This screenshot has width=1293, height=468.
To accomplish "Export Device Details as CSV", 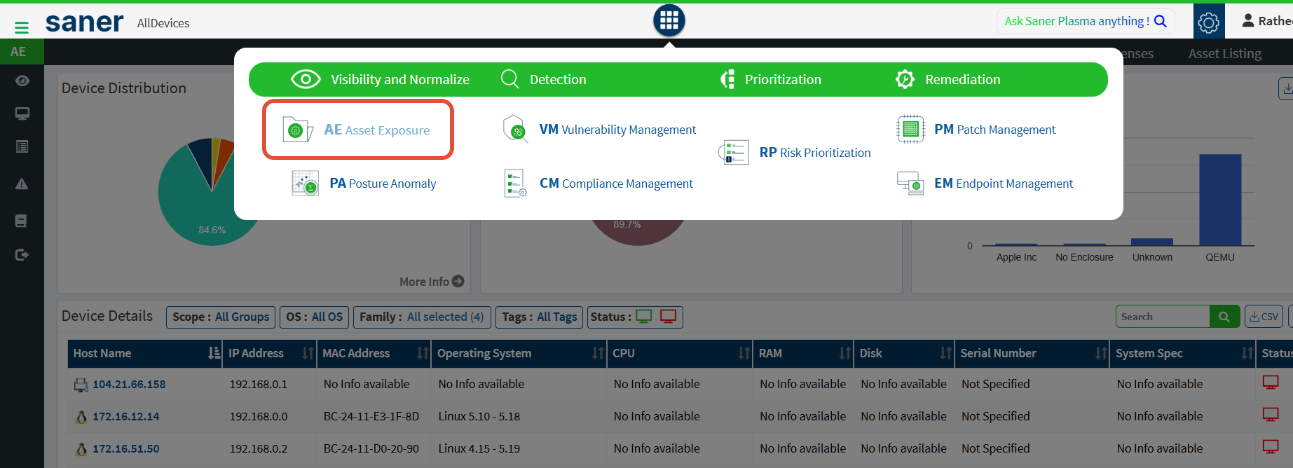I will (1264, 317).
